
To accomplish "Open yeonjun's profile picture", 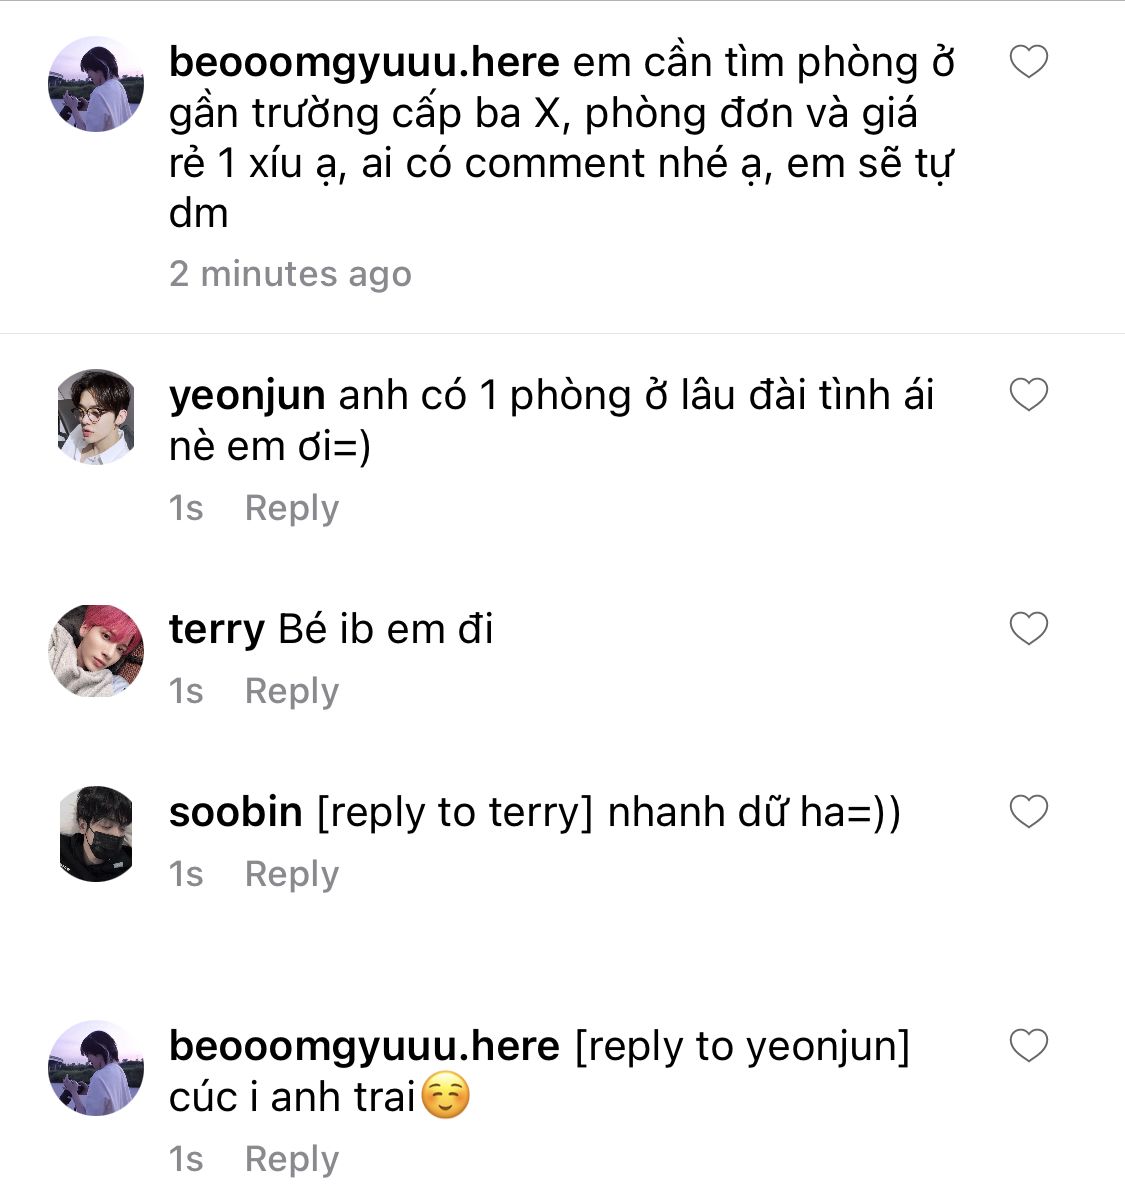I will (96, 416).
